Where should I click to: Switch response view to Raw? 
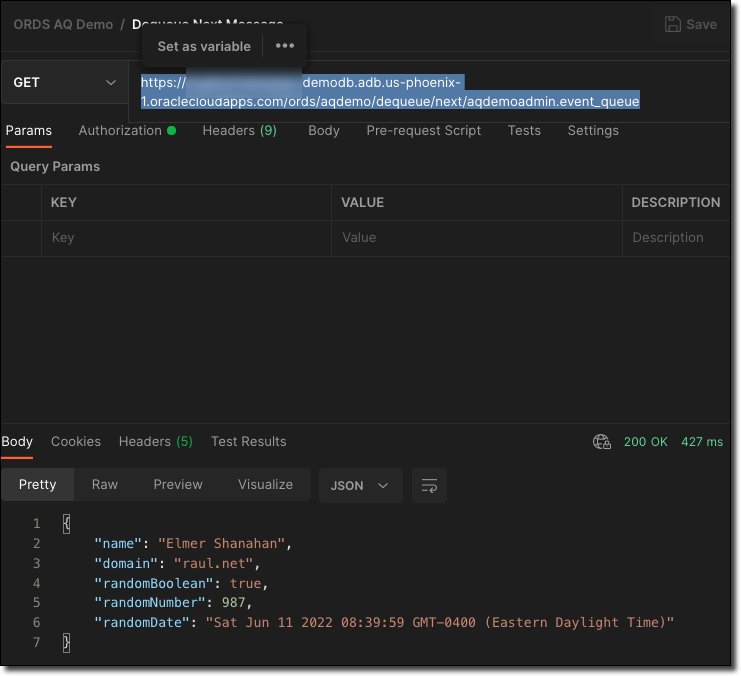(105, 485)
